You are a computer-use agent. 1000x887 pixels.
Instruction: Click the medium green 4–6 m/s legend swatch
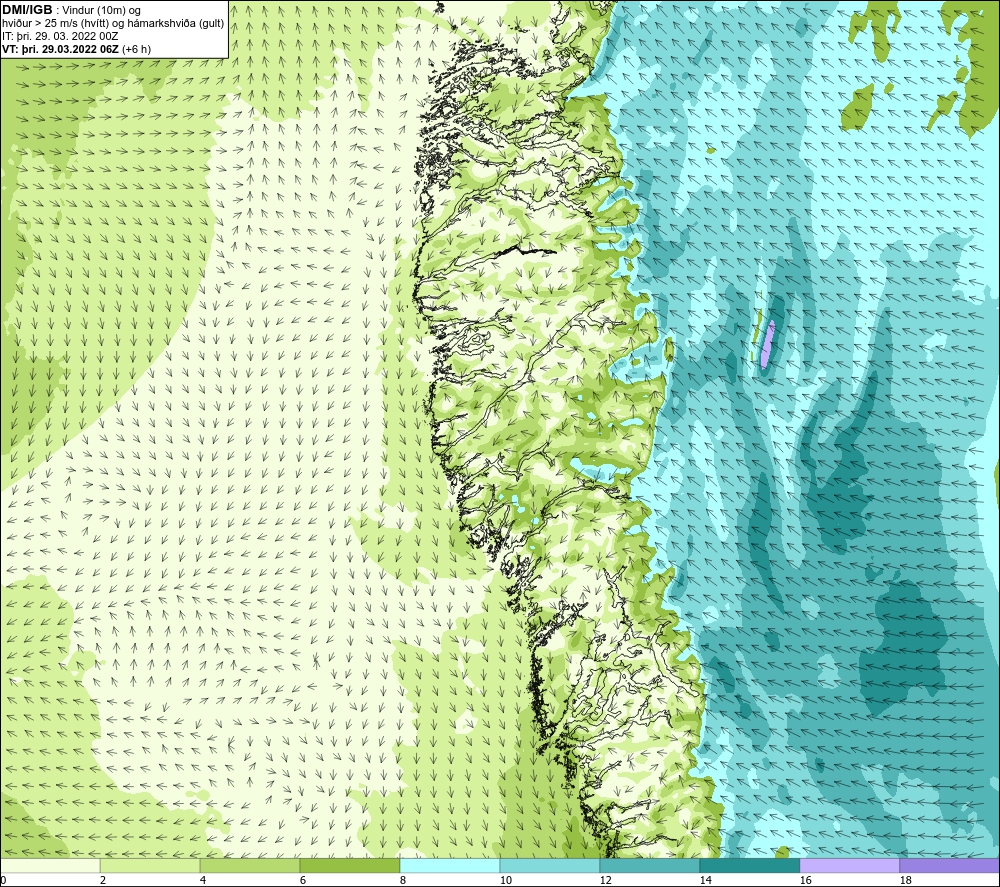(x=250, y=865)
